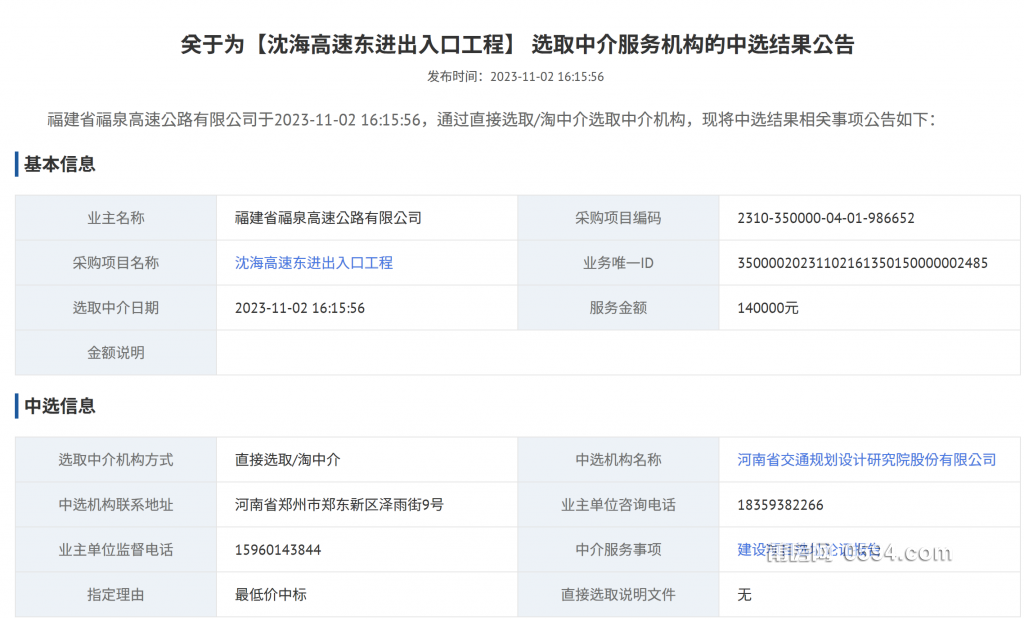Click the 选取中介日期 label cell
The width and height of the screenshot is (1024, 620).
(116, 308)
